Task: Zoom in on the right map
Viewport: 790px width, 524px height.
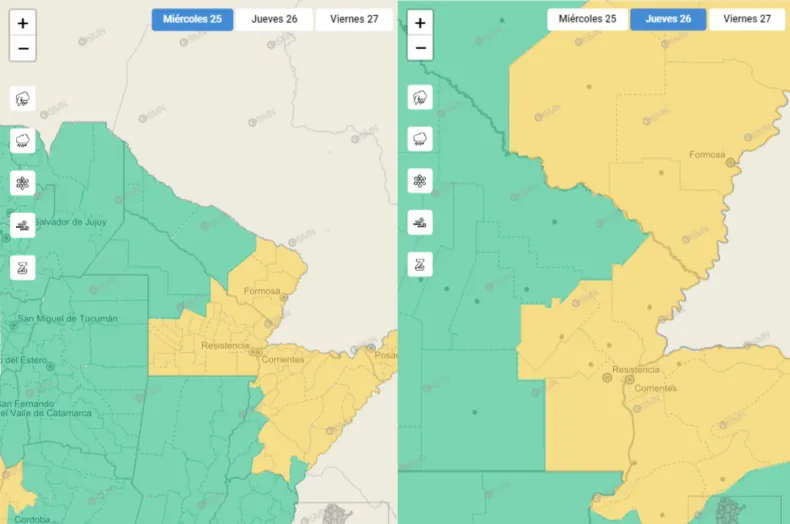Action: [421, 23]
